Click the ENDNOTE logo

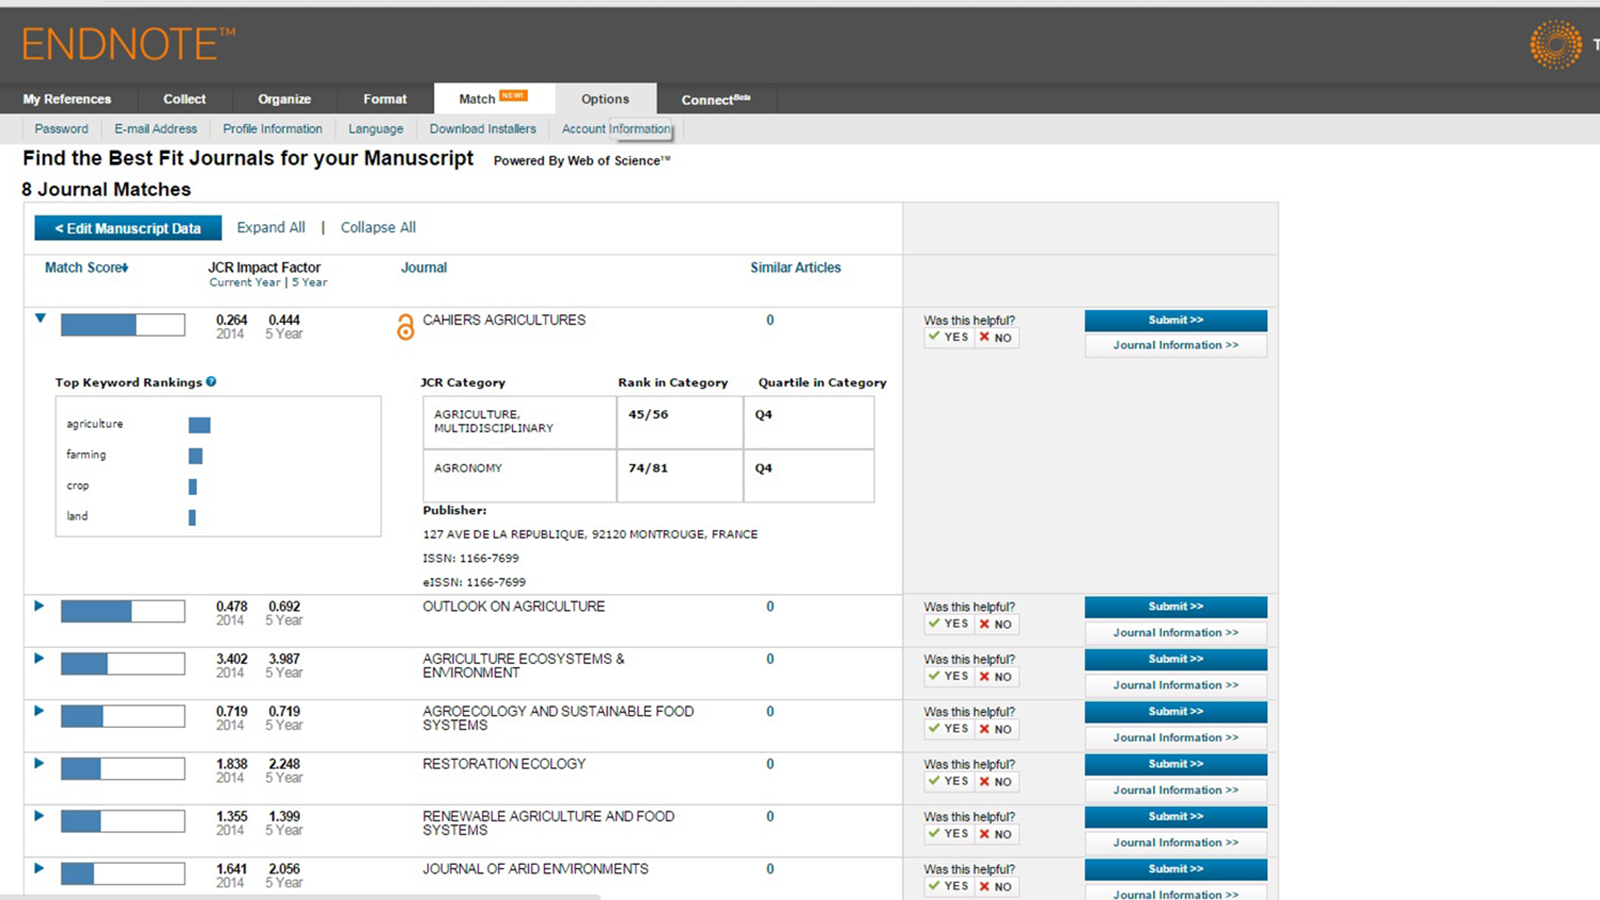click(129, 44)
